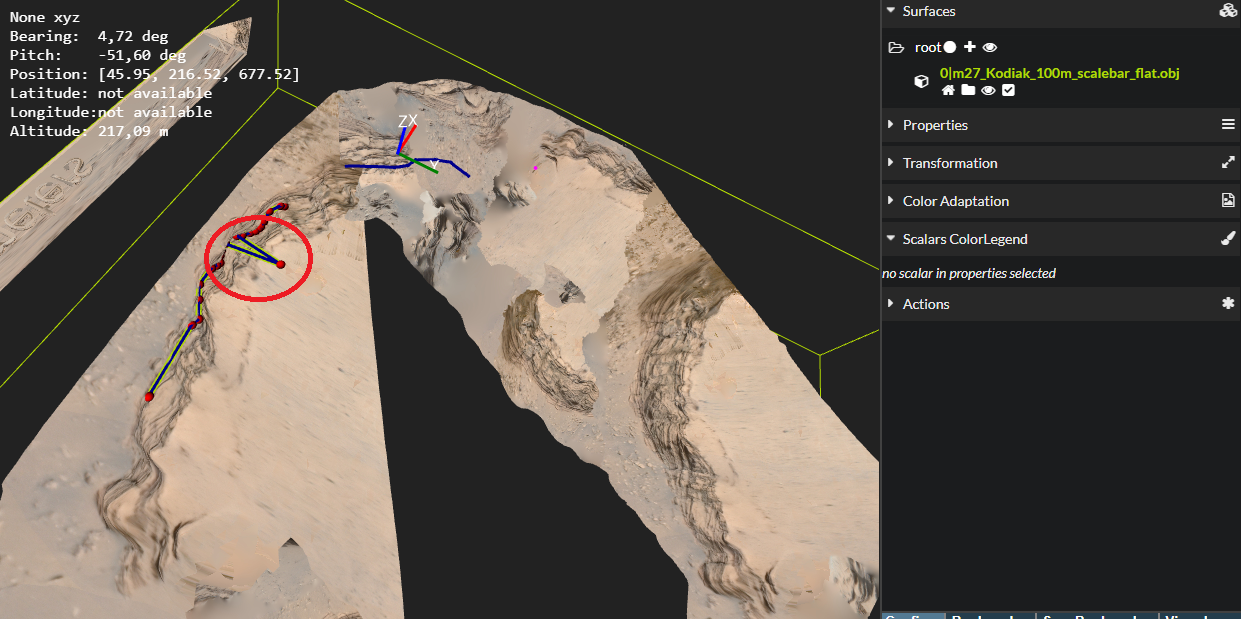
Task: Select the root node label
Action: point(928,47)
